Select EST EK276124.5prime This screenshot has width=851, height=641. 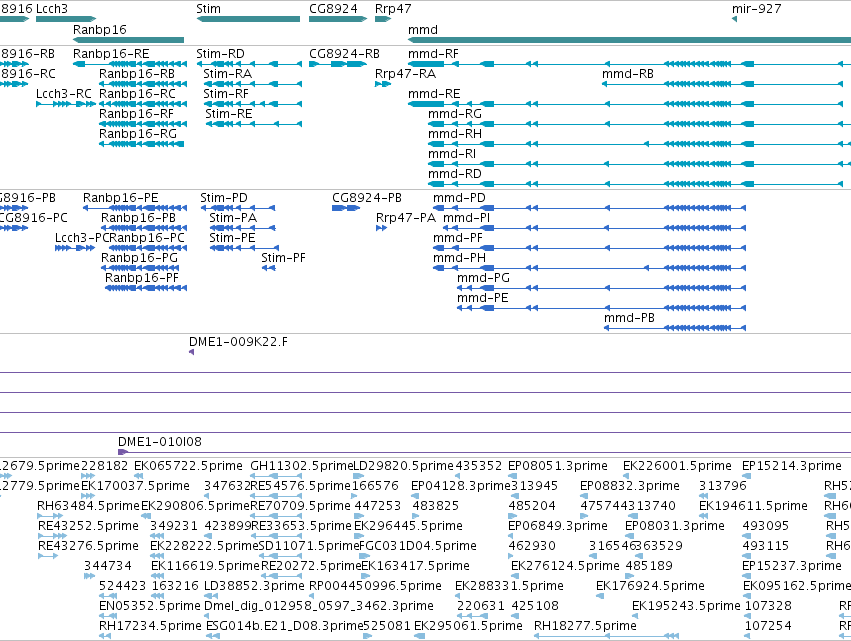point(565,567)
